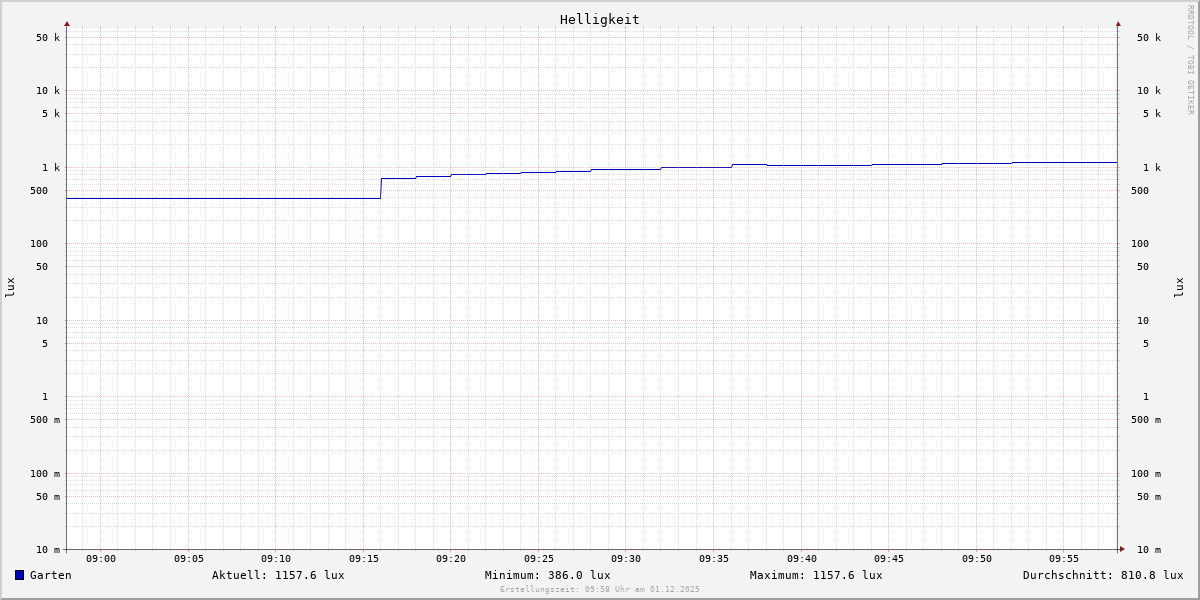Select the Maximum 1157.6 lux value
The width and height of the screenshot is (1200, 600).
(816, 575)
